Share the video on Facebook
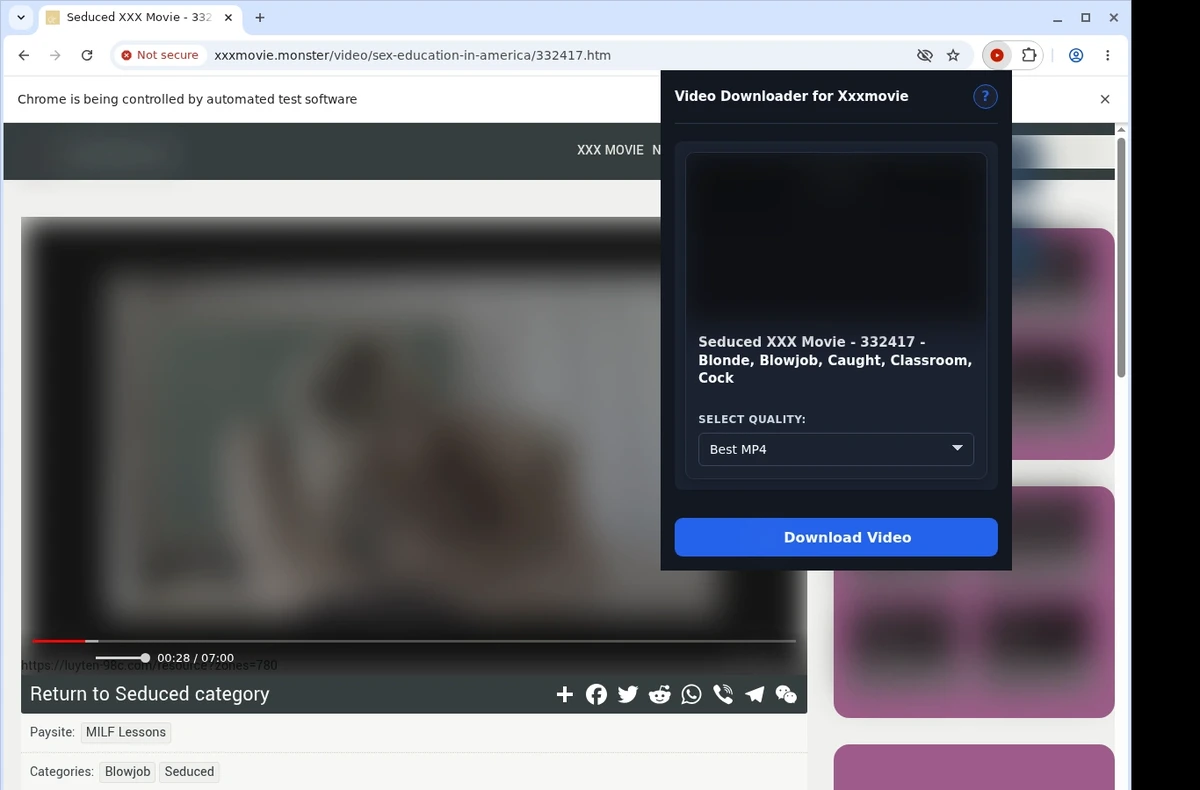This screenshot has width=1200, height=790. (596, 694)
